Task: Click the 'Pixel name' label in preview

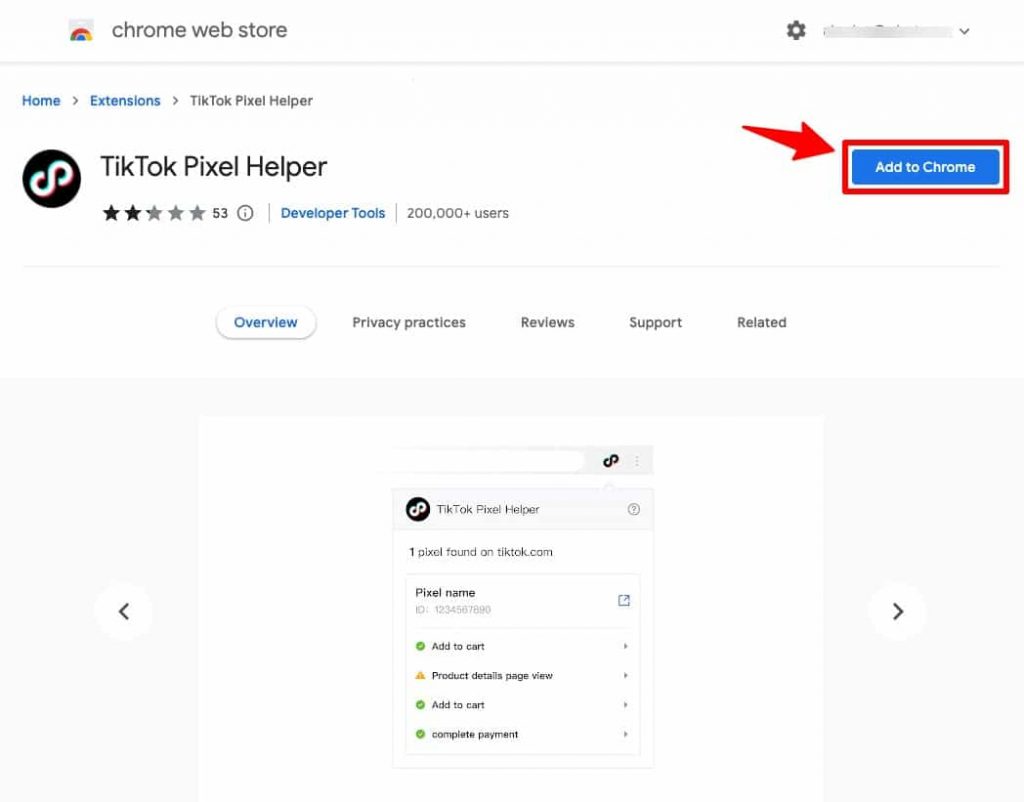Action: pyautogui.click(x=445, y=592)
